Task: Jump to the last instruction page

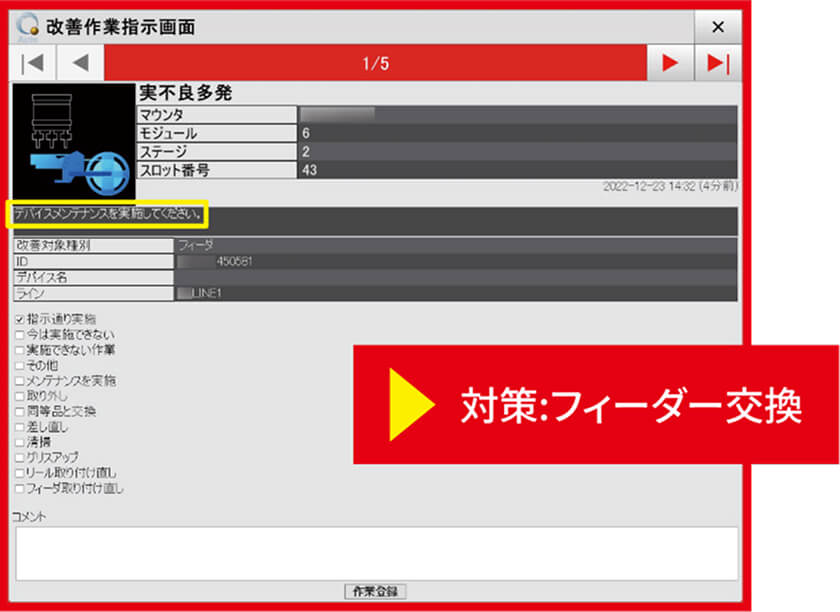Action: click(x=718, y=63)
